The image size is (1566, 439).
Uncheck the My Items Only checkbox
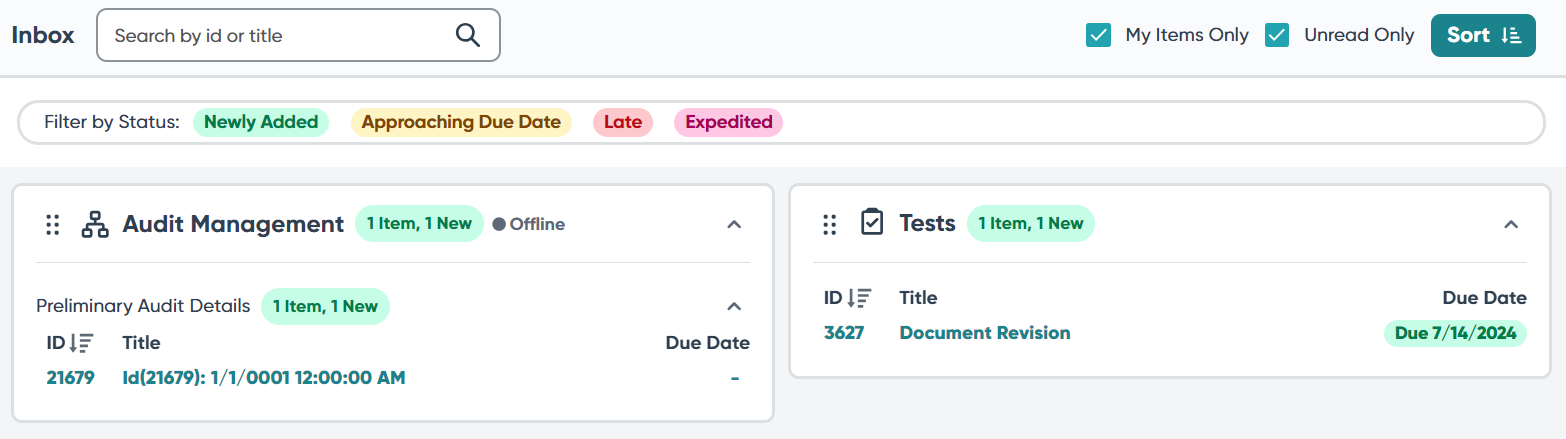1099,36
